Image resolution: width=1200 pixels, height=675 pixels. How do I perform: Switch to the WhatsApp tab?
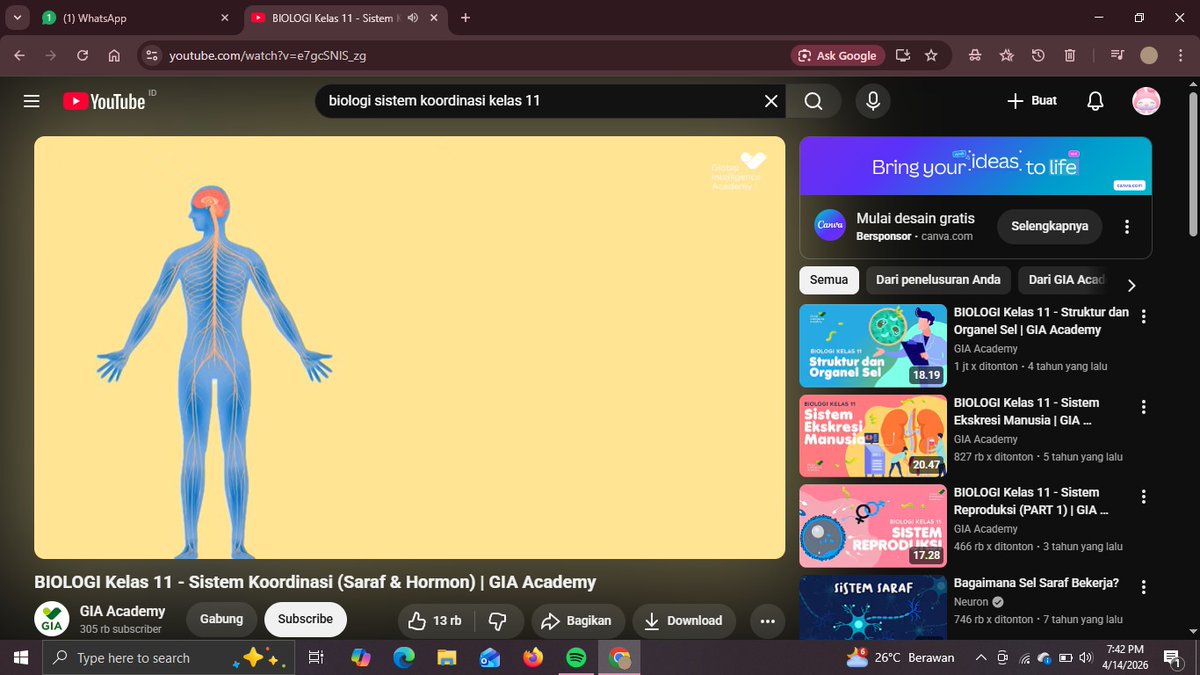point(135,18)
